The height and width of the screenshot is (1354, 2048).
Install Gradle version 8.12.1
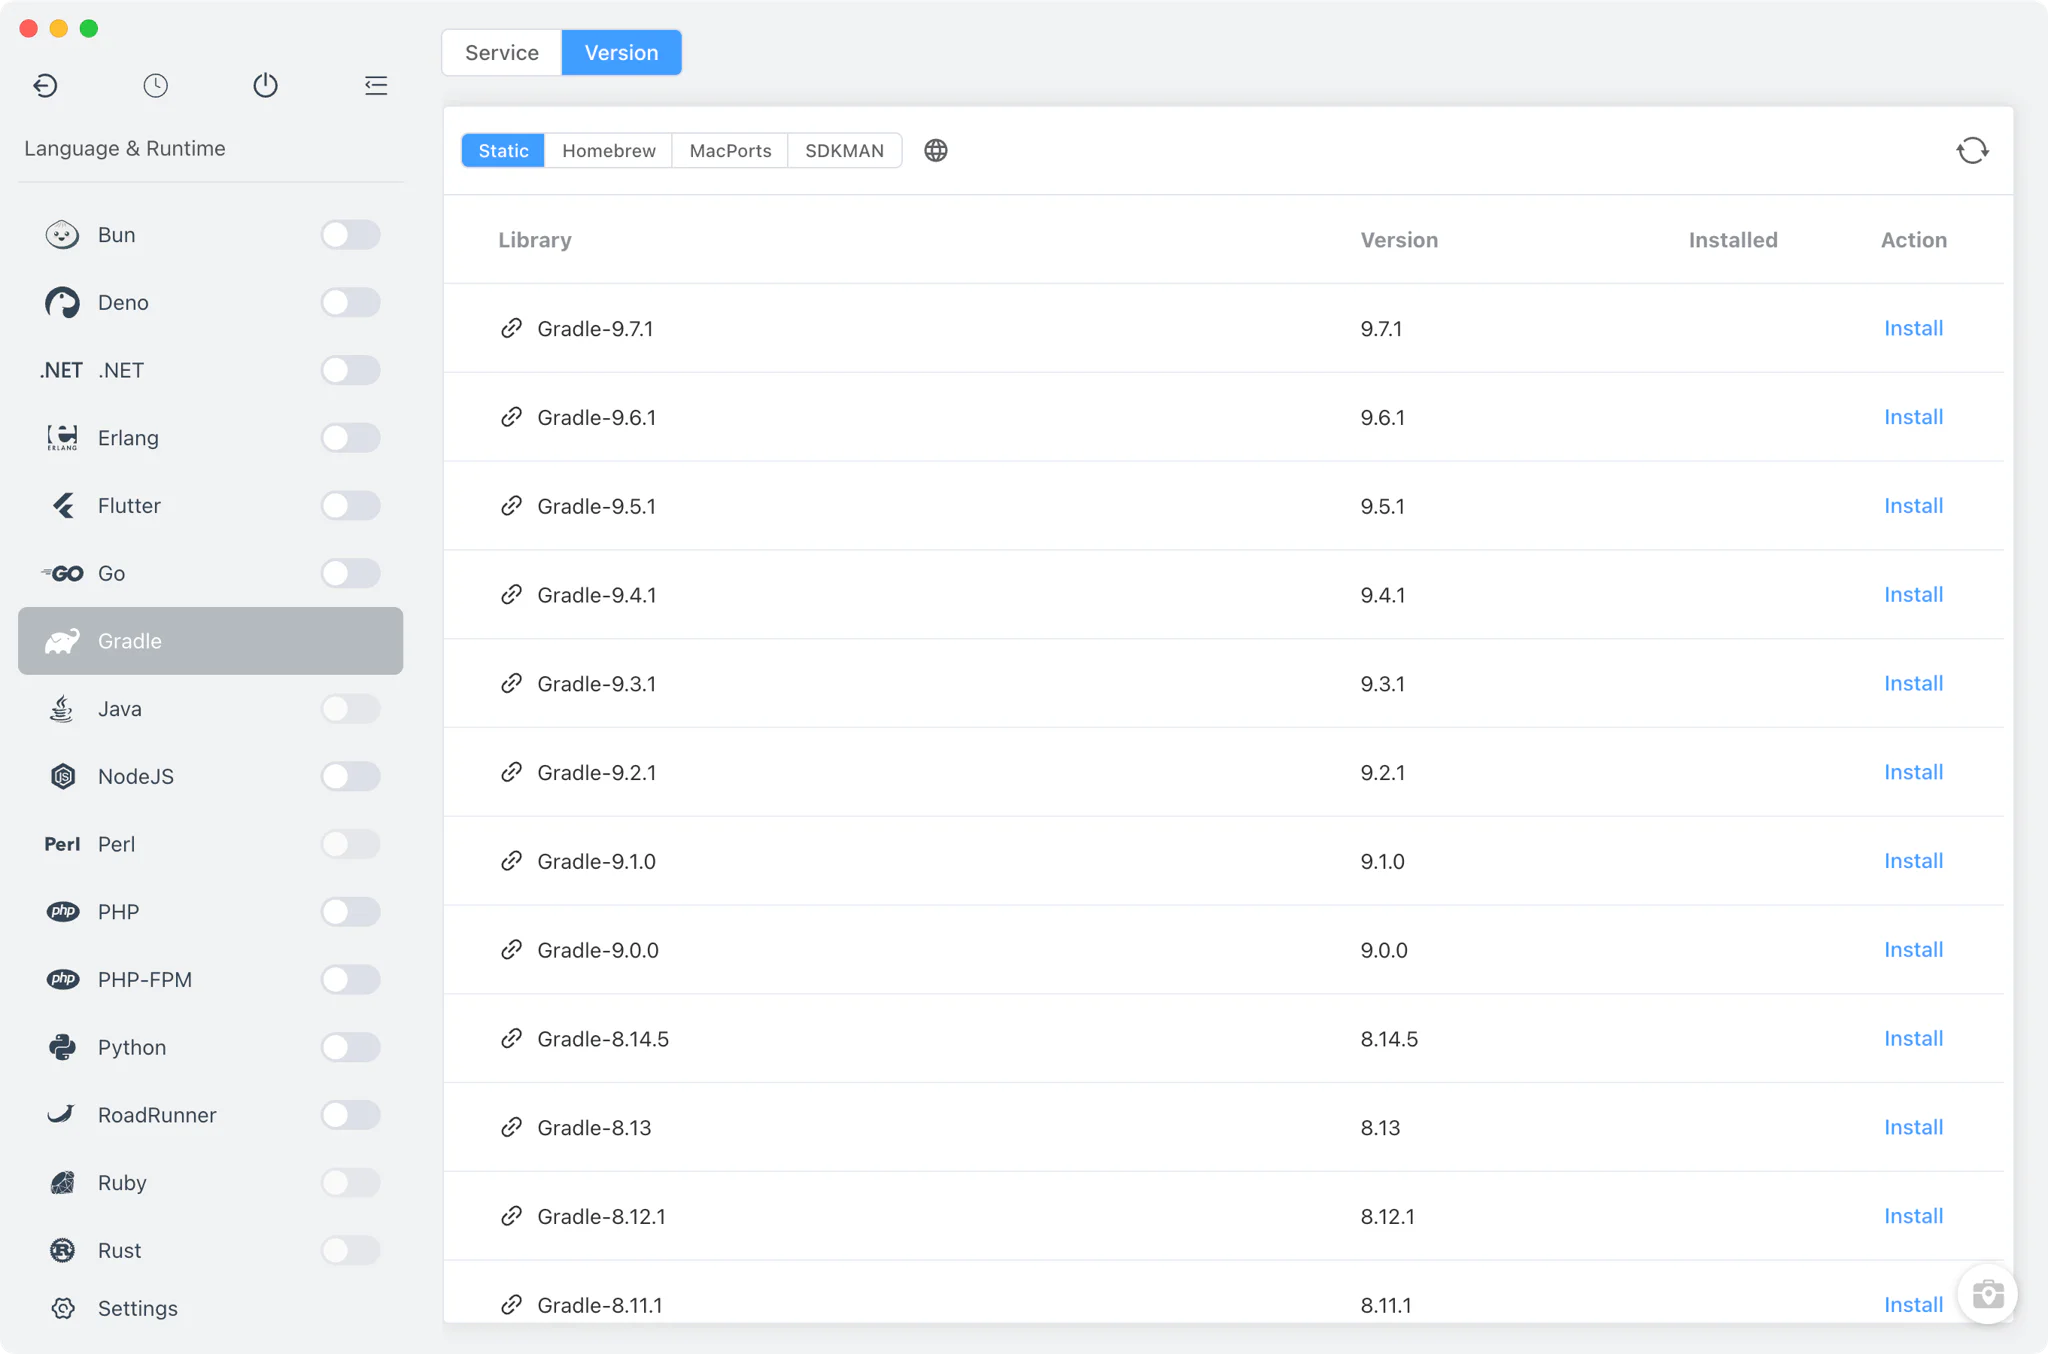(x=1913, y=1216)
